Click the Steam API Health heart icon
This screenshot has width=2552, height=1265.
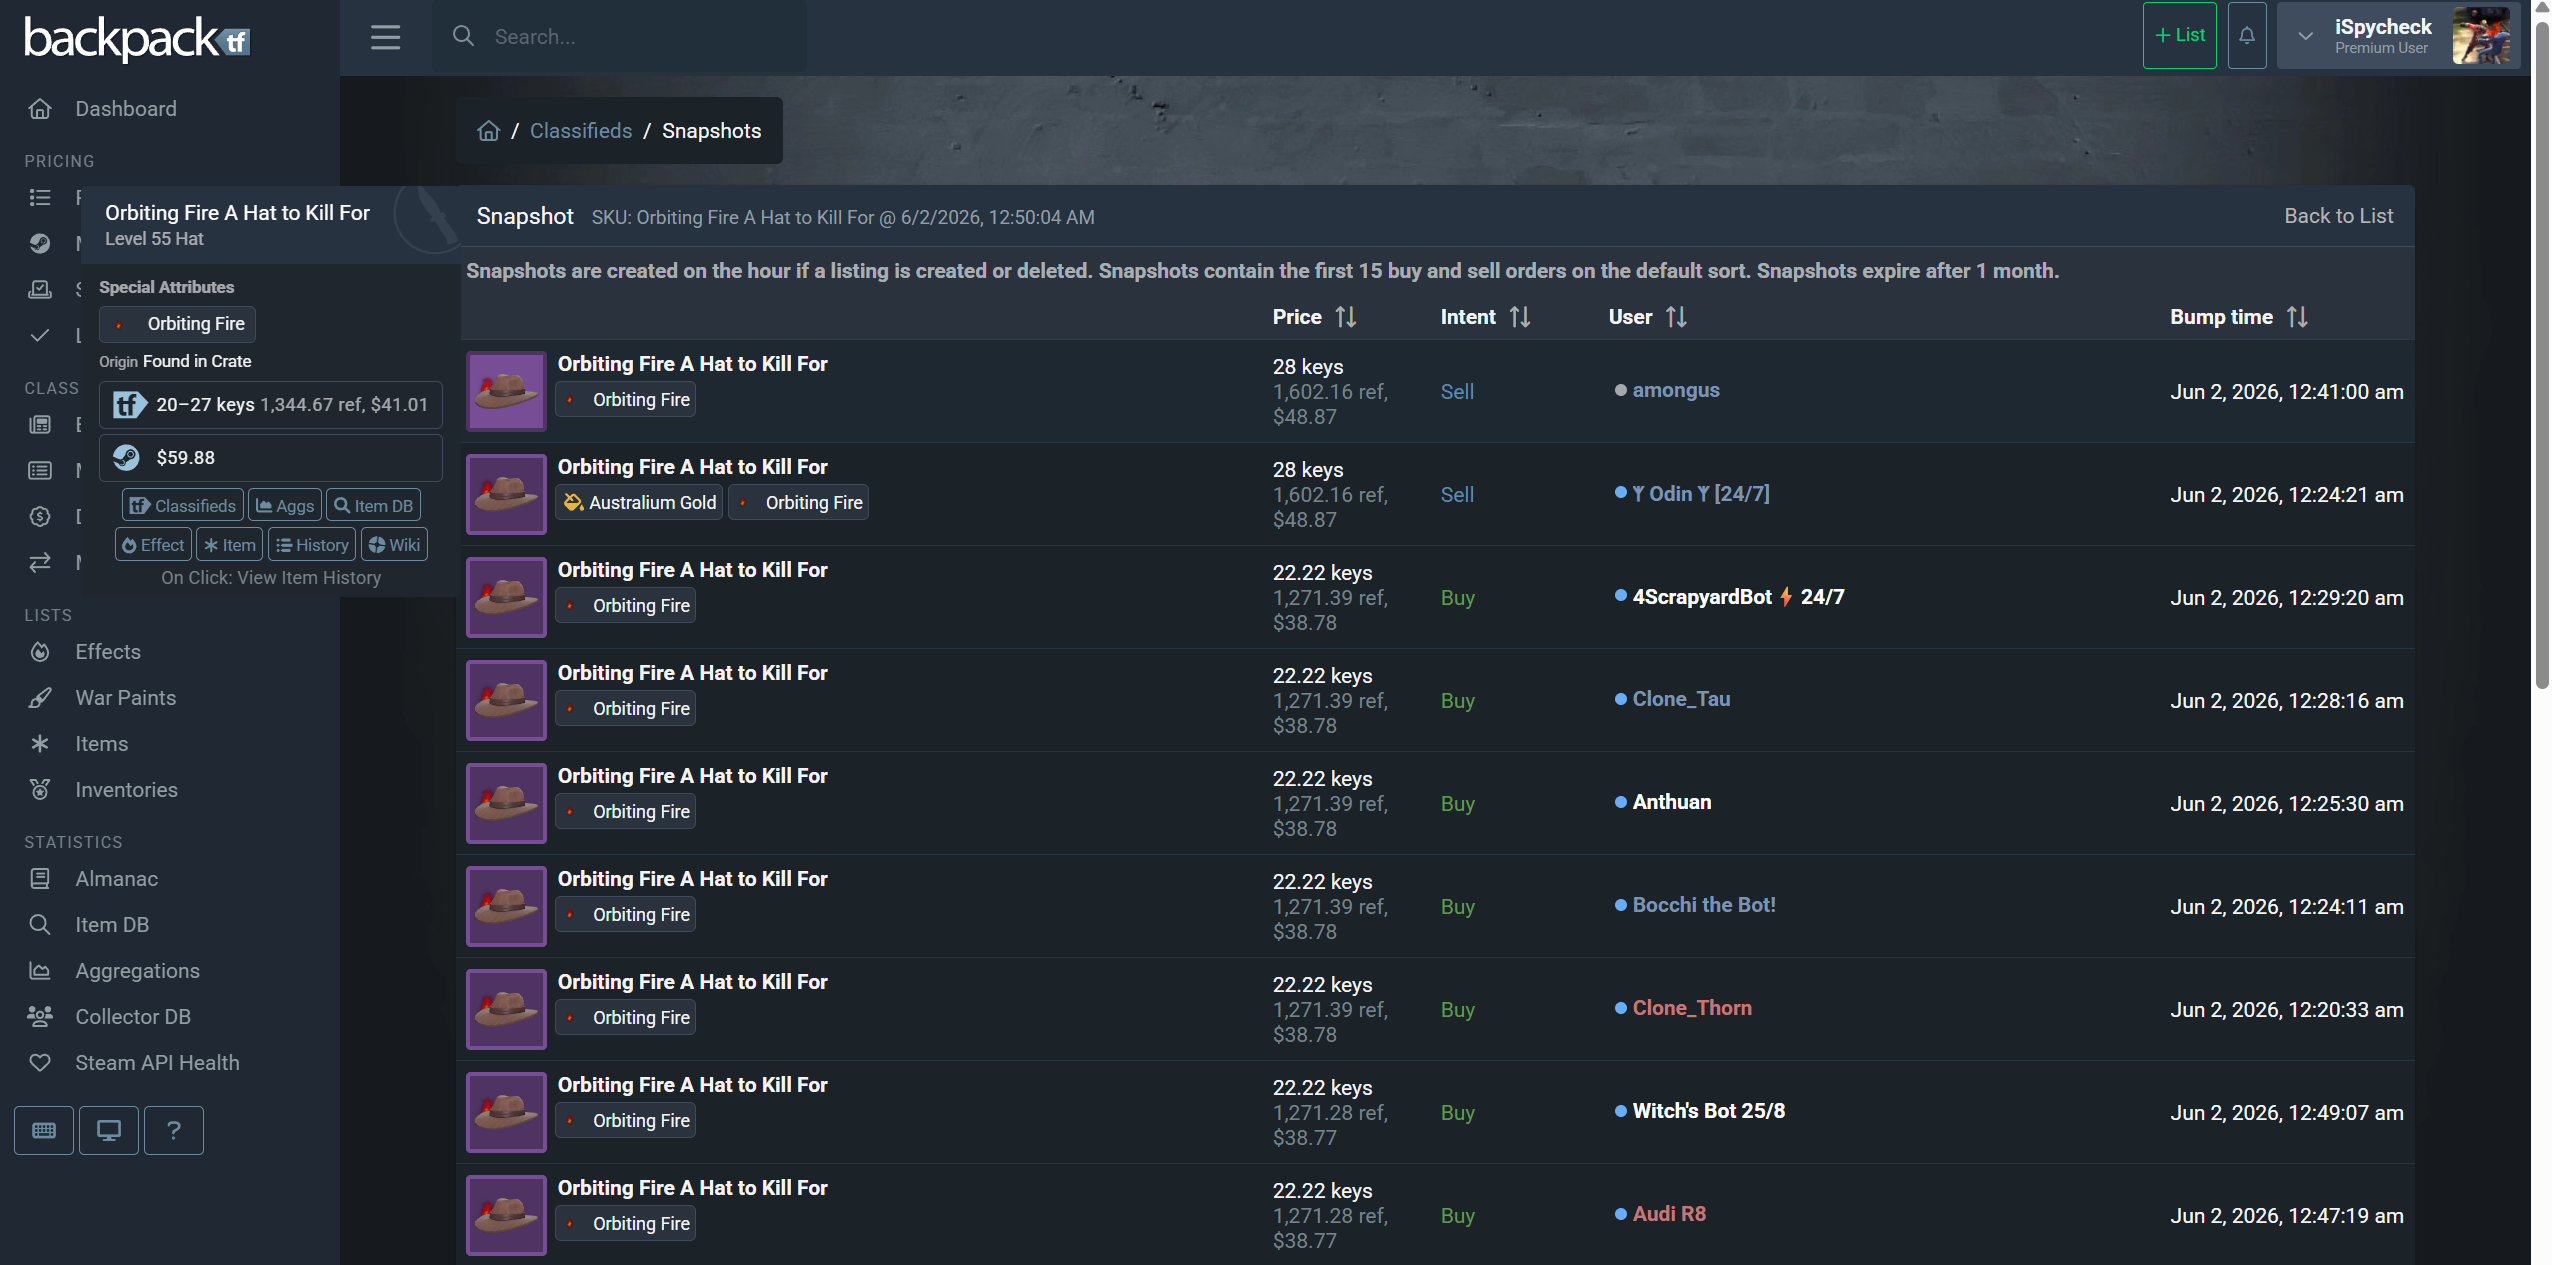40,1063
